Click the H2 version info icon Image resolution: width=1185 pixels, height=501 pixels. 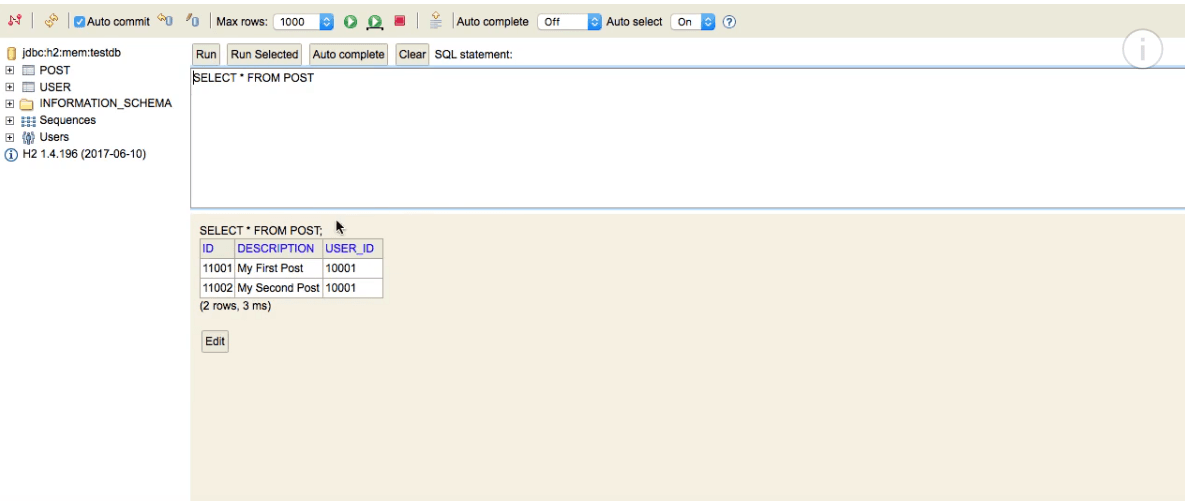(11, 154)
